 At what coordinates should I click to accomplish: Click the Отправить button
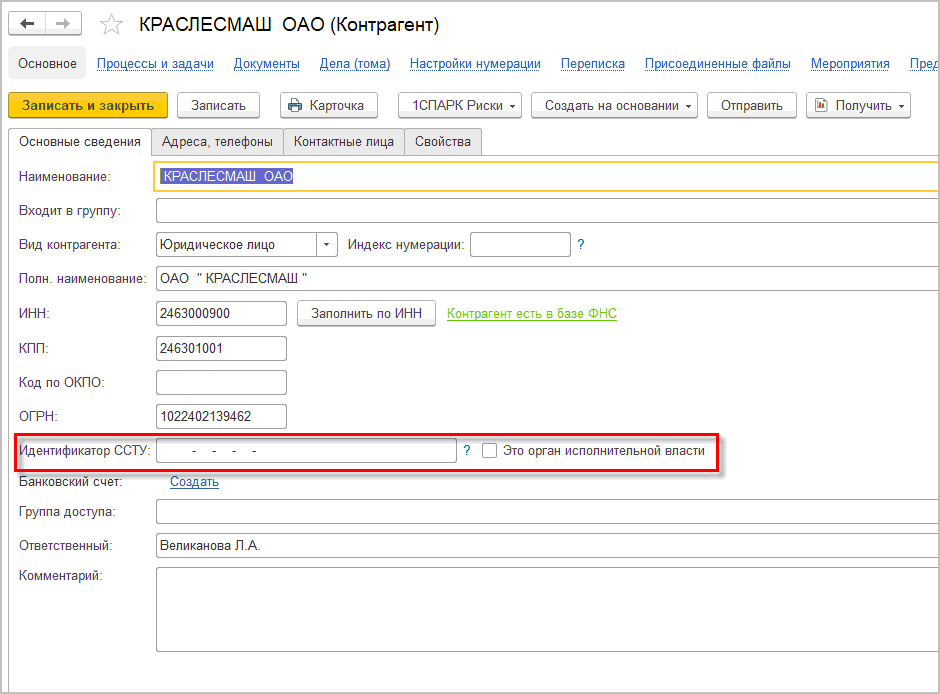click(x=752, y=105)
